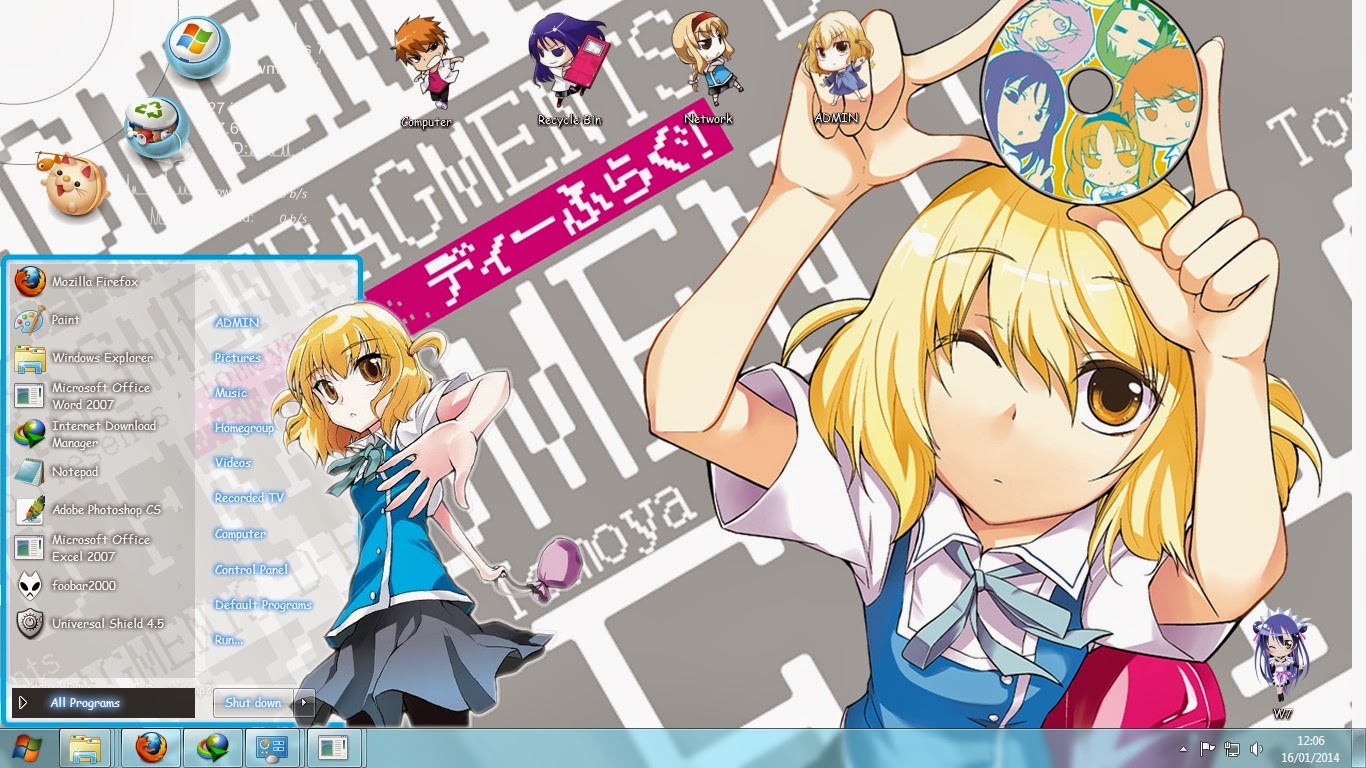Launch Mozilla Firefox from the Start menu list
This screenshot has height=768, width=1366.
[x=103, y=282]
